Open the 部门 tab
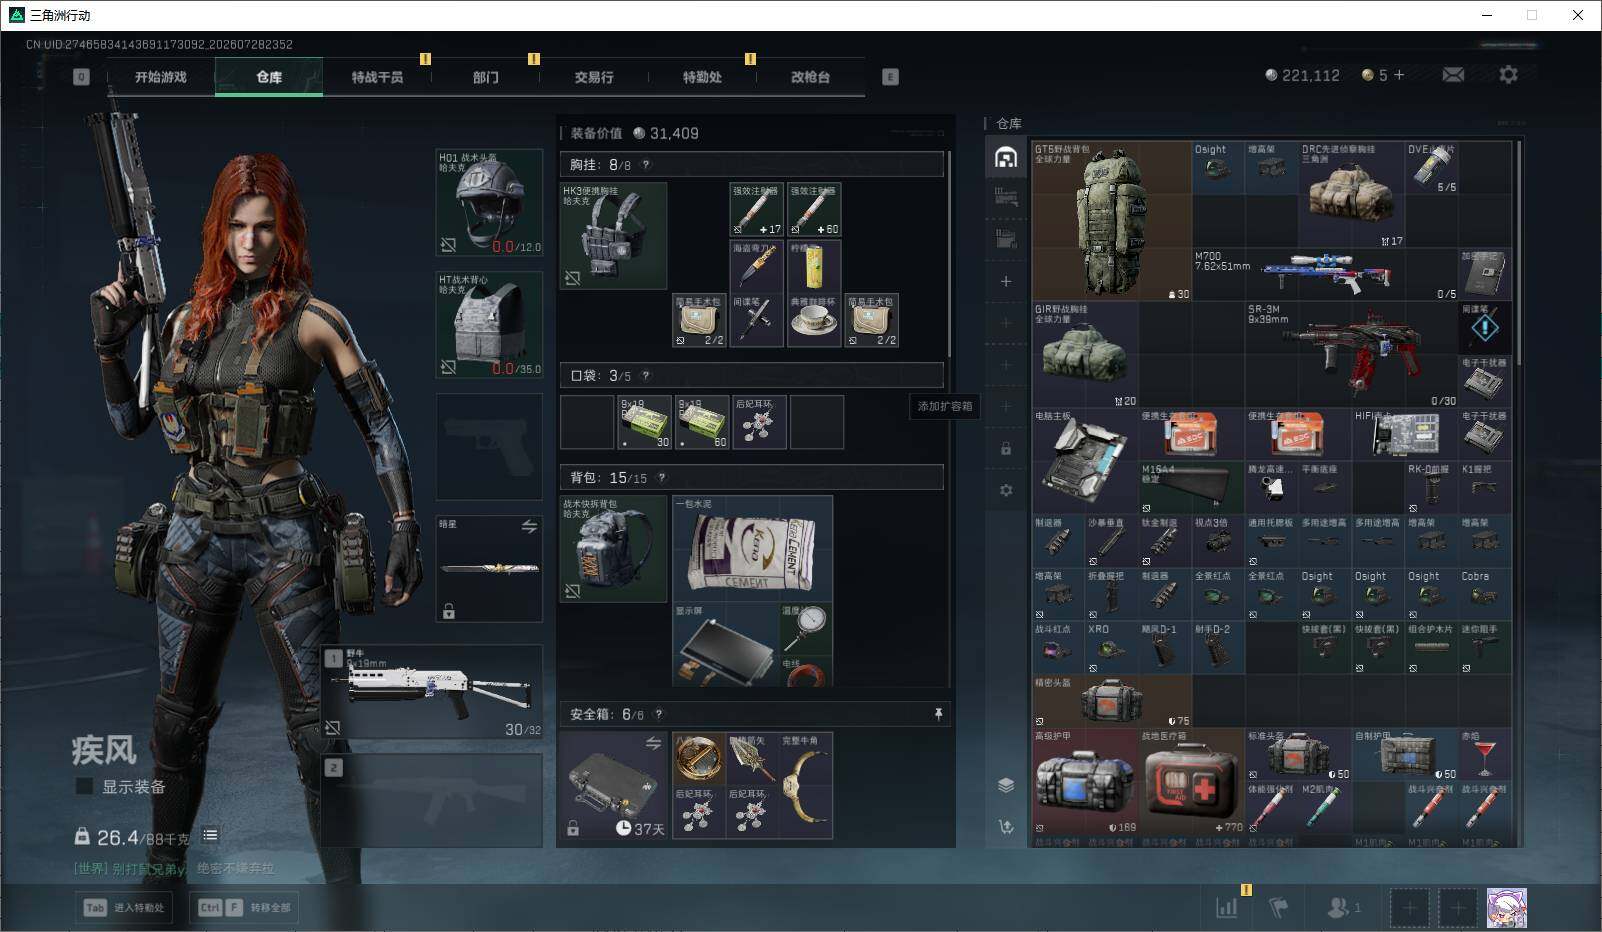 point(486,77)
